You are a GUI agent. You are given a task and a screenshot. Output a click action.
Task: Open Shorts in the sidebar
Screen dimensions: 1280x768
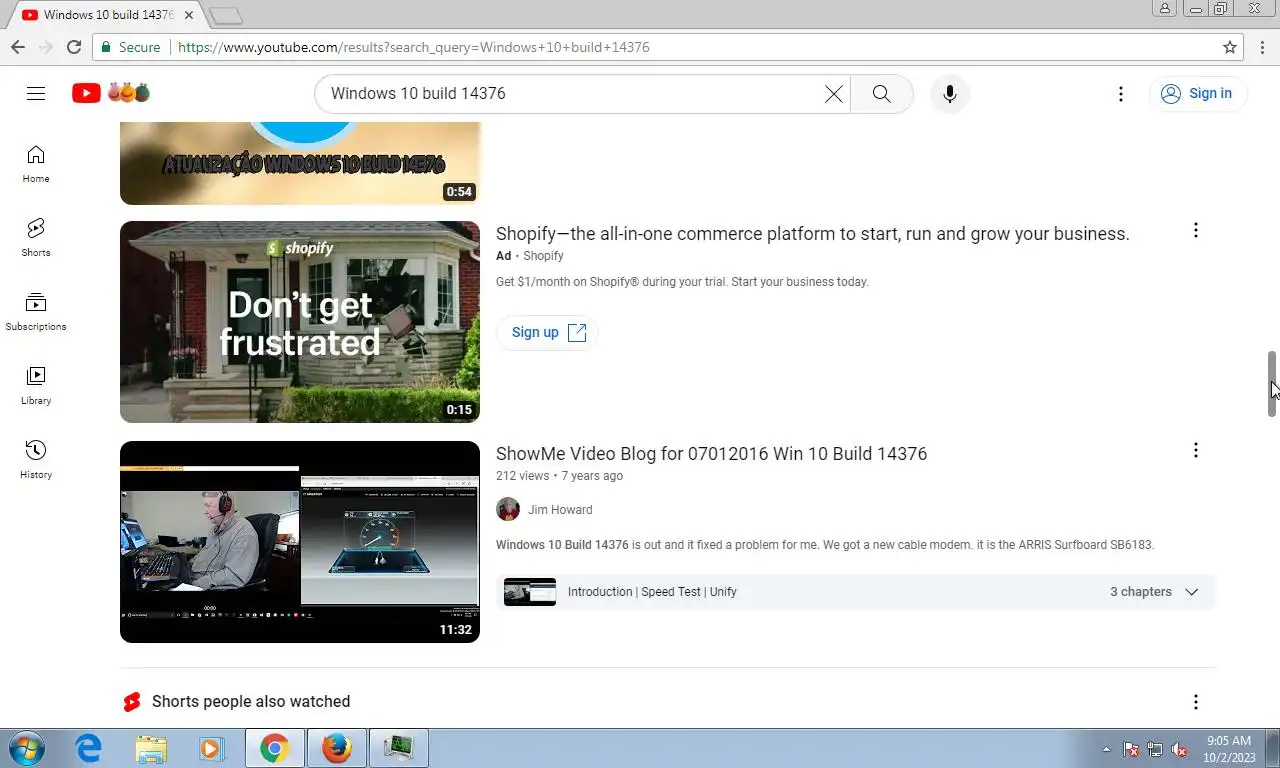tap(36, 238)
